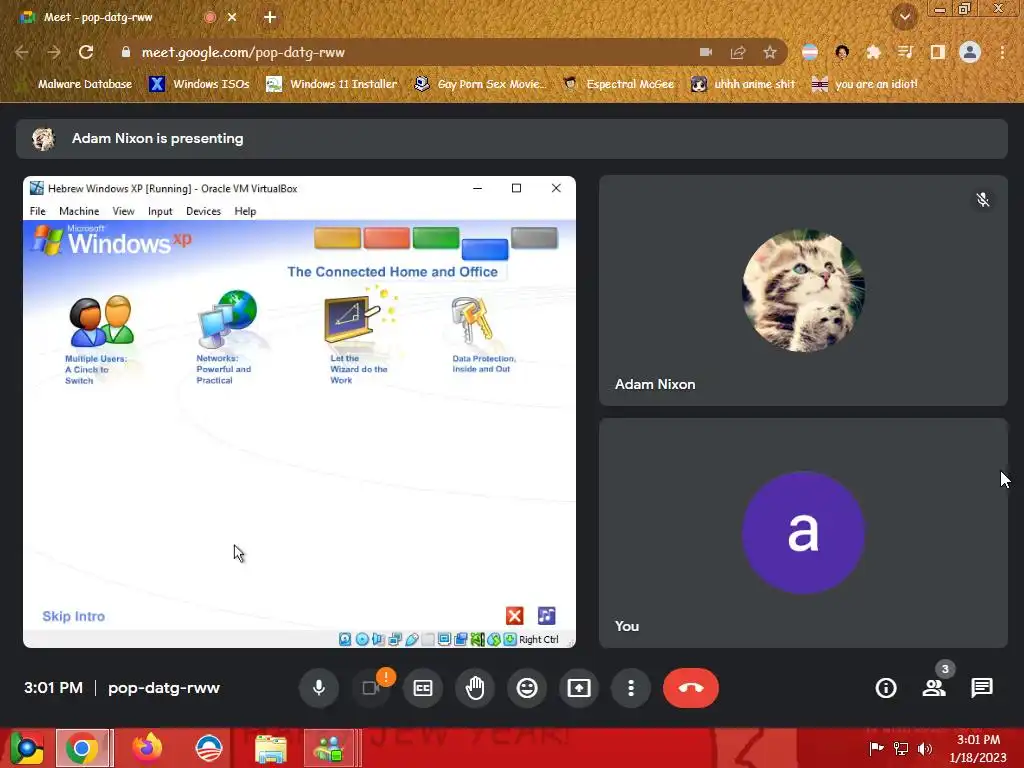The width and height of the screenshot is (1024, 768).
Task: Click the red leave call button
Action: coord(691,688)
